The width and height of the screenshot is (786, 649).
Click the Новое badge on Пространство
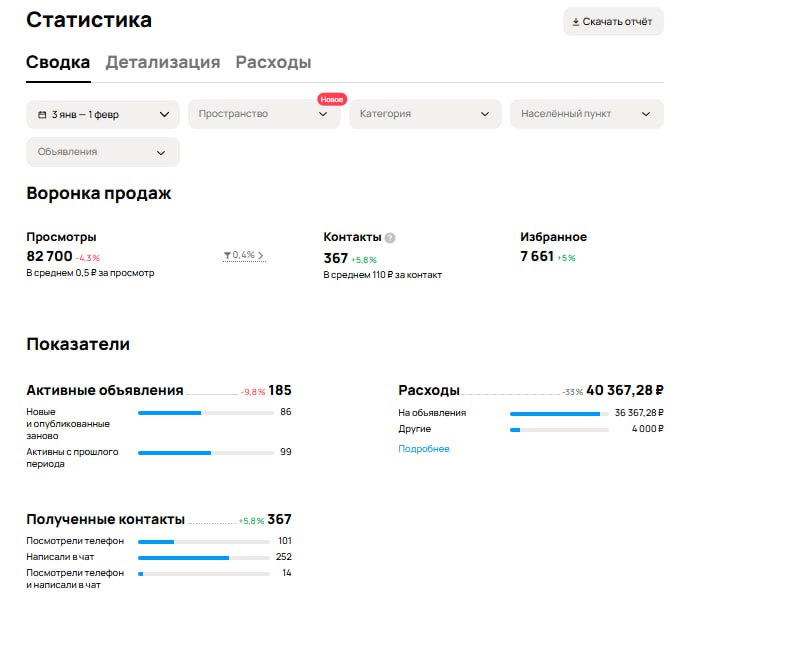(x=331, y=99)
